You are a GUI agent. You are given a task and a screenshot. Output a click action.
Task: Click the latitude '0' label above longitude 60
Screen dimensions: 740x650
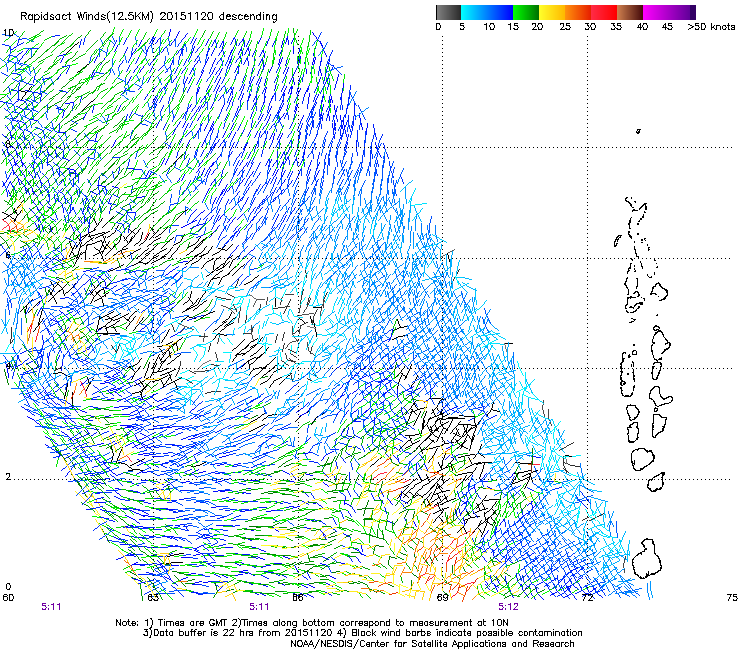point(8,587)
